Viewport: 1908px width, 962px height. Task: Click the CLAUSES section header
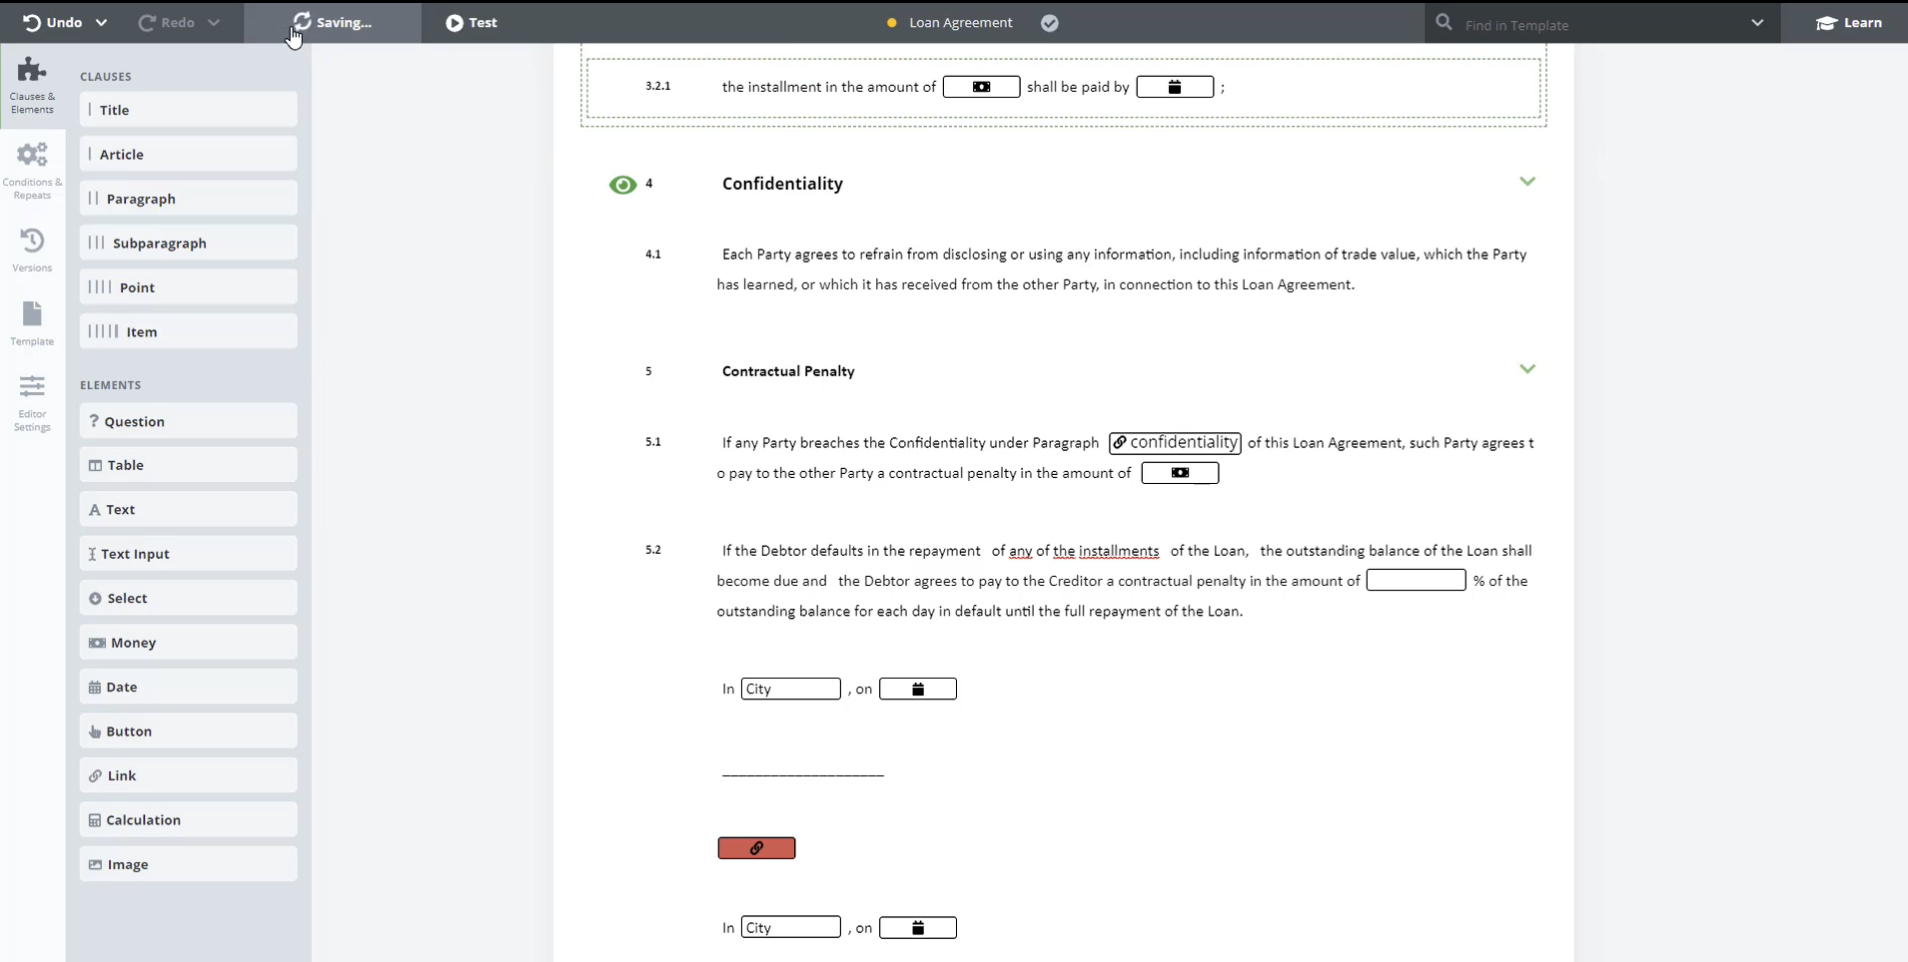click(106, 76)
